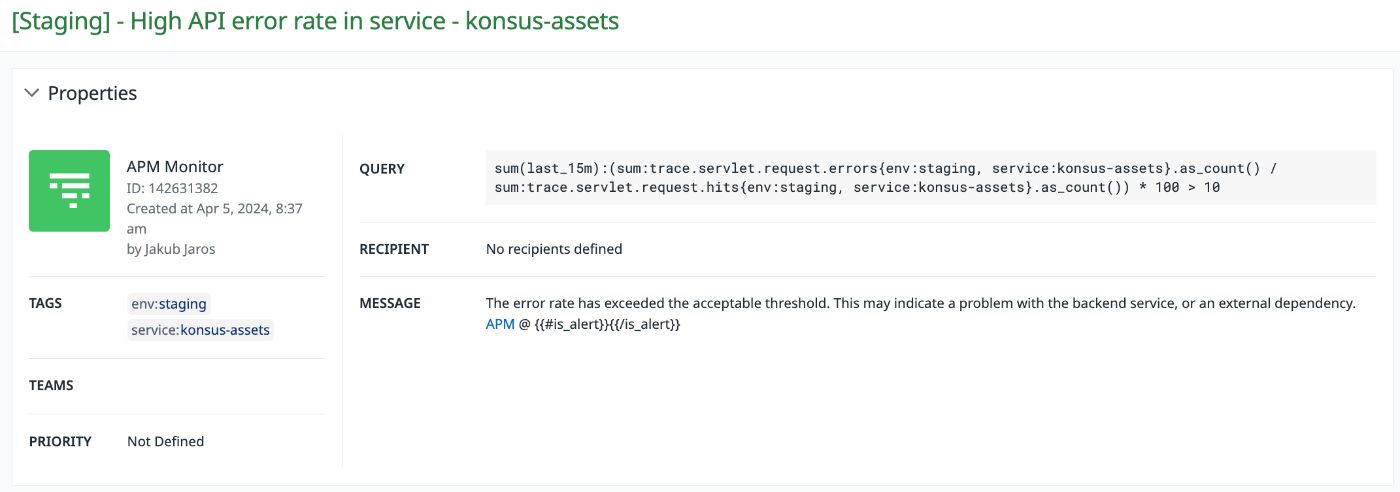Click the green APM Monitor icon

click(x=69, y=191)
